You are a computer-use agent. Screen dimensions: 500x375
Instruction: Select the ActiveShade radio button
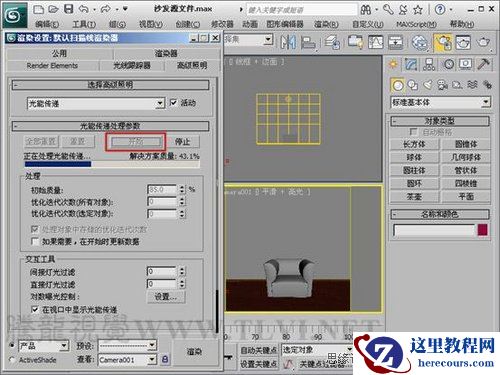click(x=13, y=360)
